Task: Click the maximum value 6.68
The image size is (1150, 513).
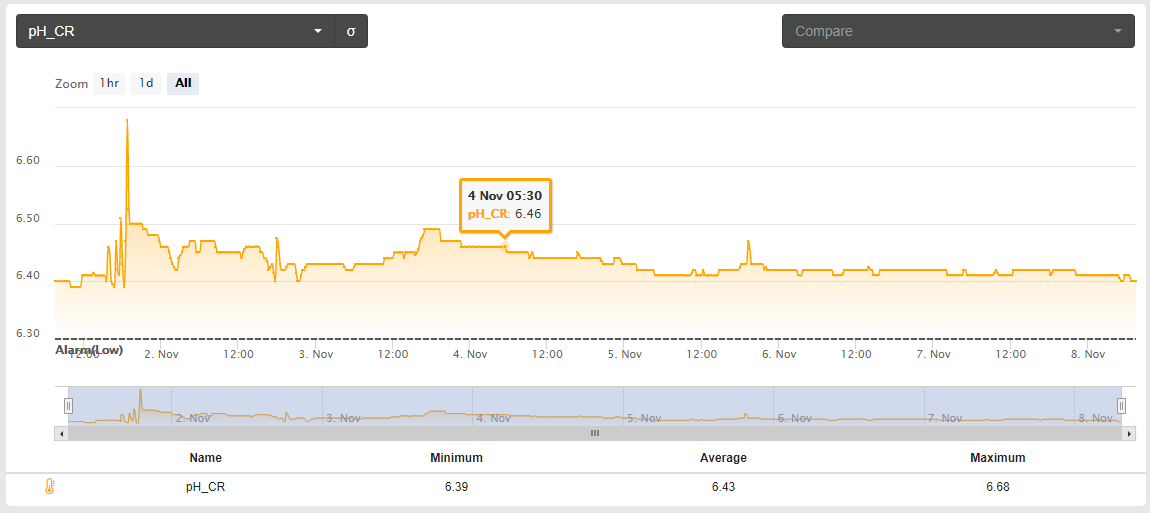Action: point(997,487)
